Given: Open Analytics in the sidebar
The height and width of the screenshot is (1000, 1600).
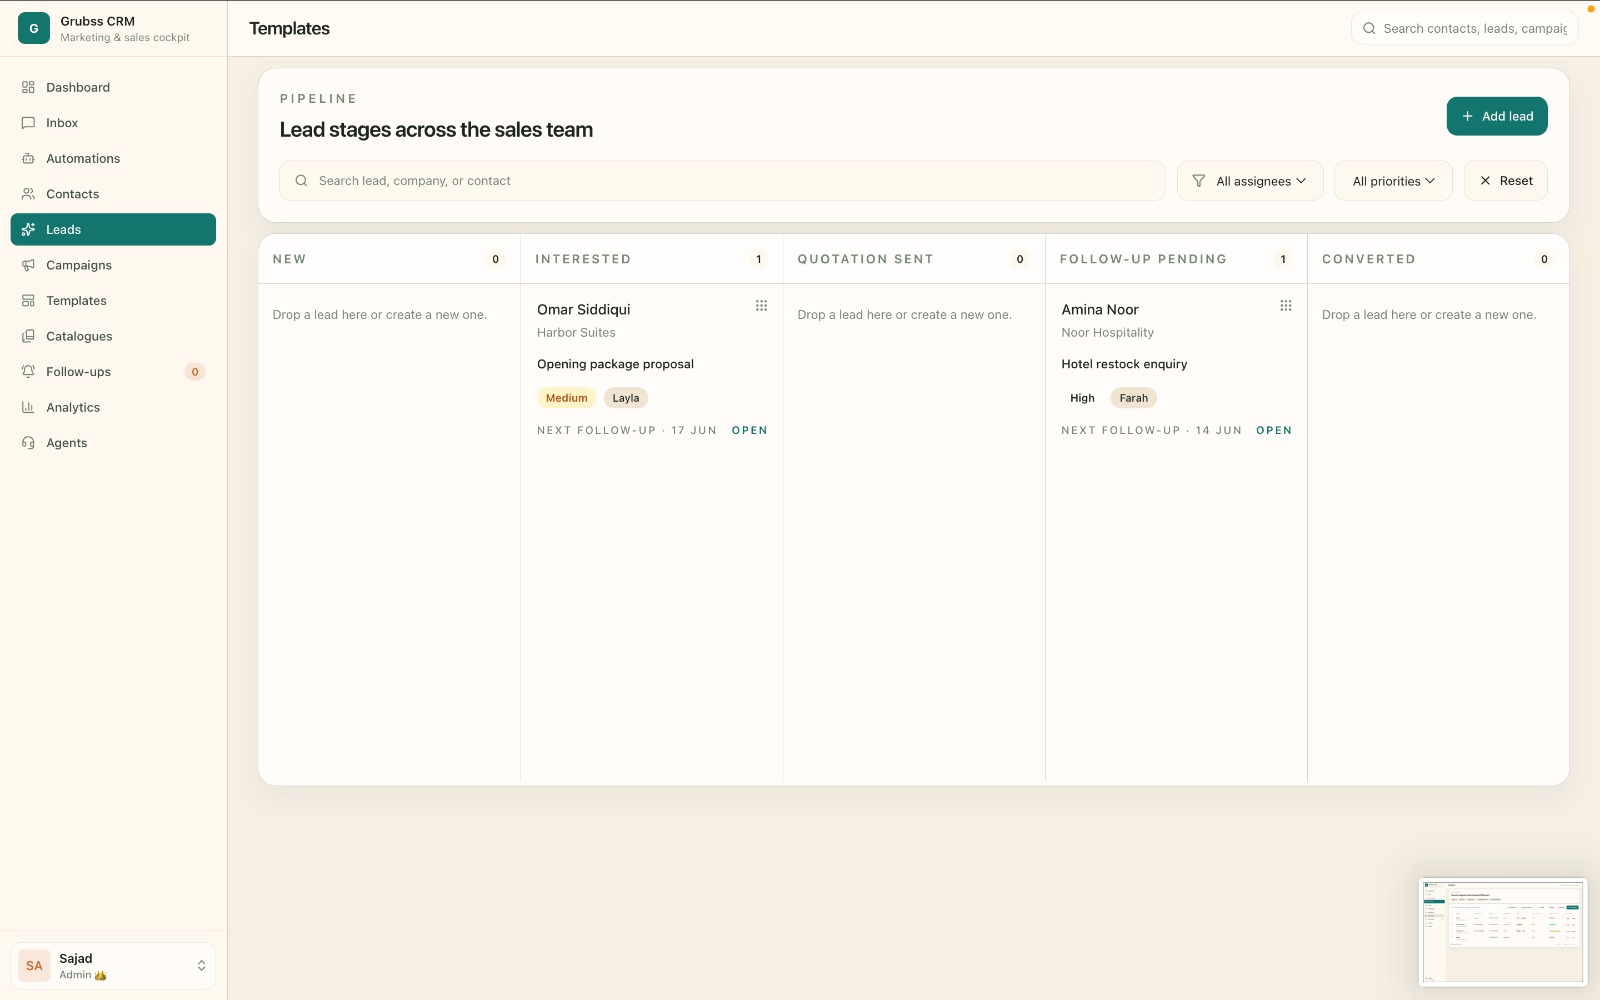Looking at the screenshot, I should point(113,407).
